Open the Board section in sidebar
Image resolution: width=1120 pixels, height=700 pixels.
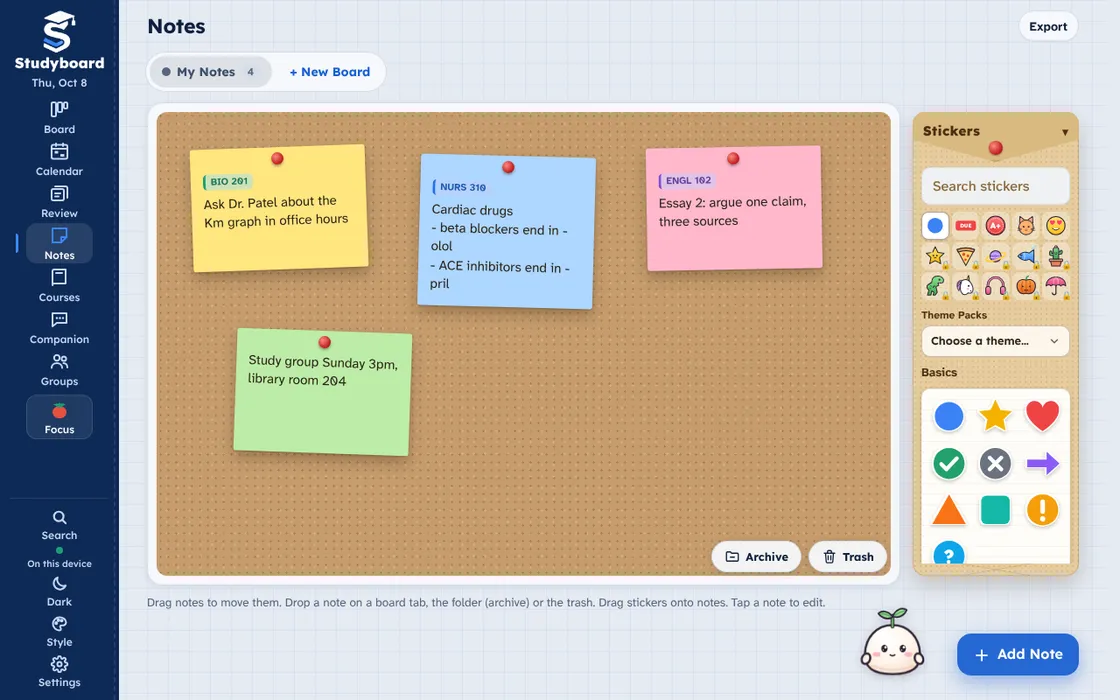[59, 118]
